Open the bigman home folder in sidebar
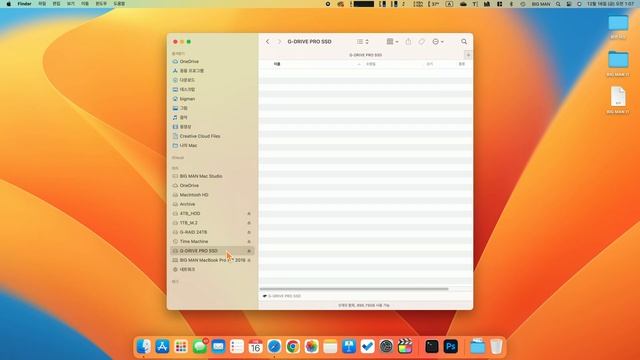640x360 pixels. pos(187,99)
